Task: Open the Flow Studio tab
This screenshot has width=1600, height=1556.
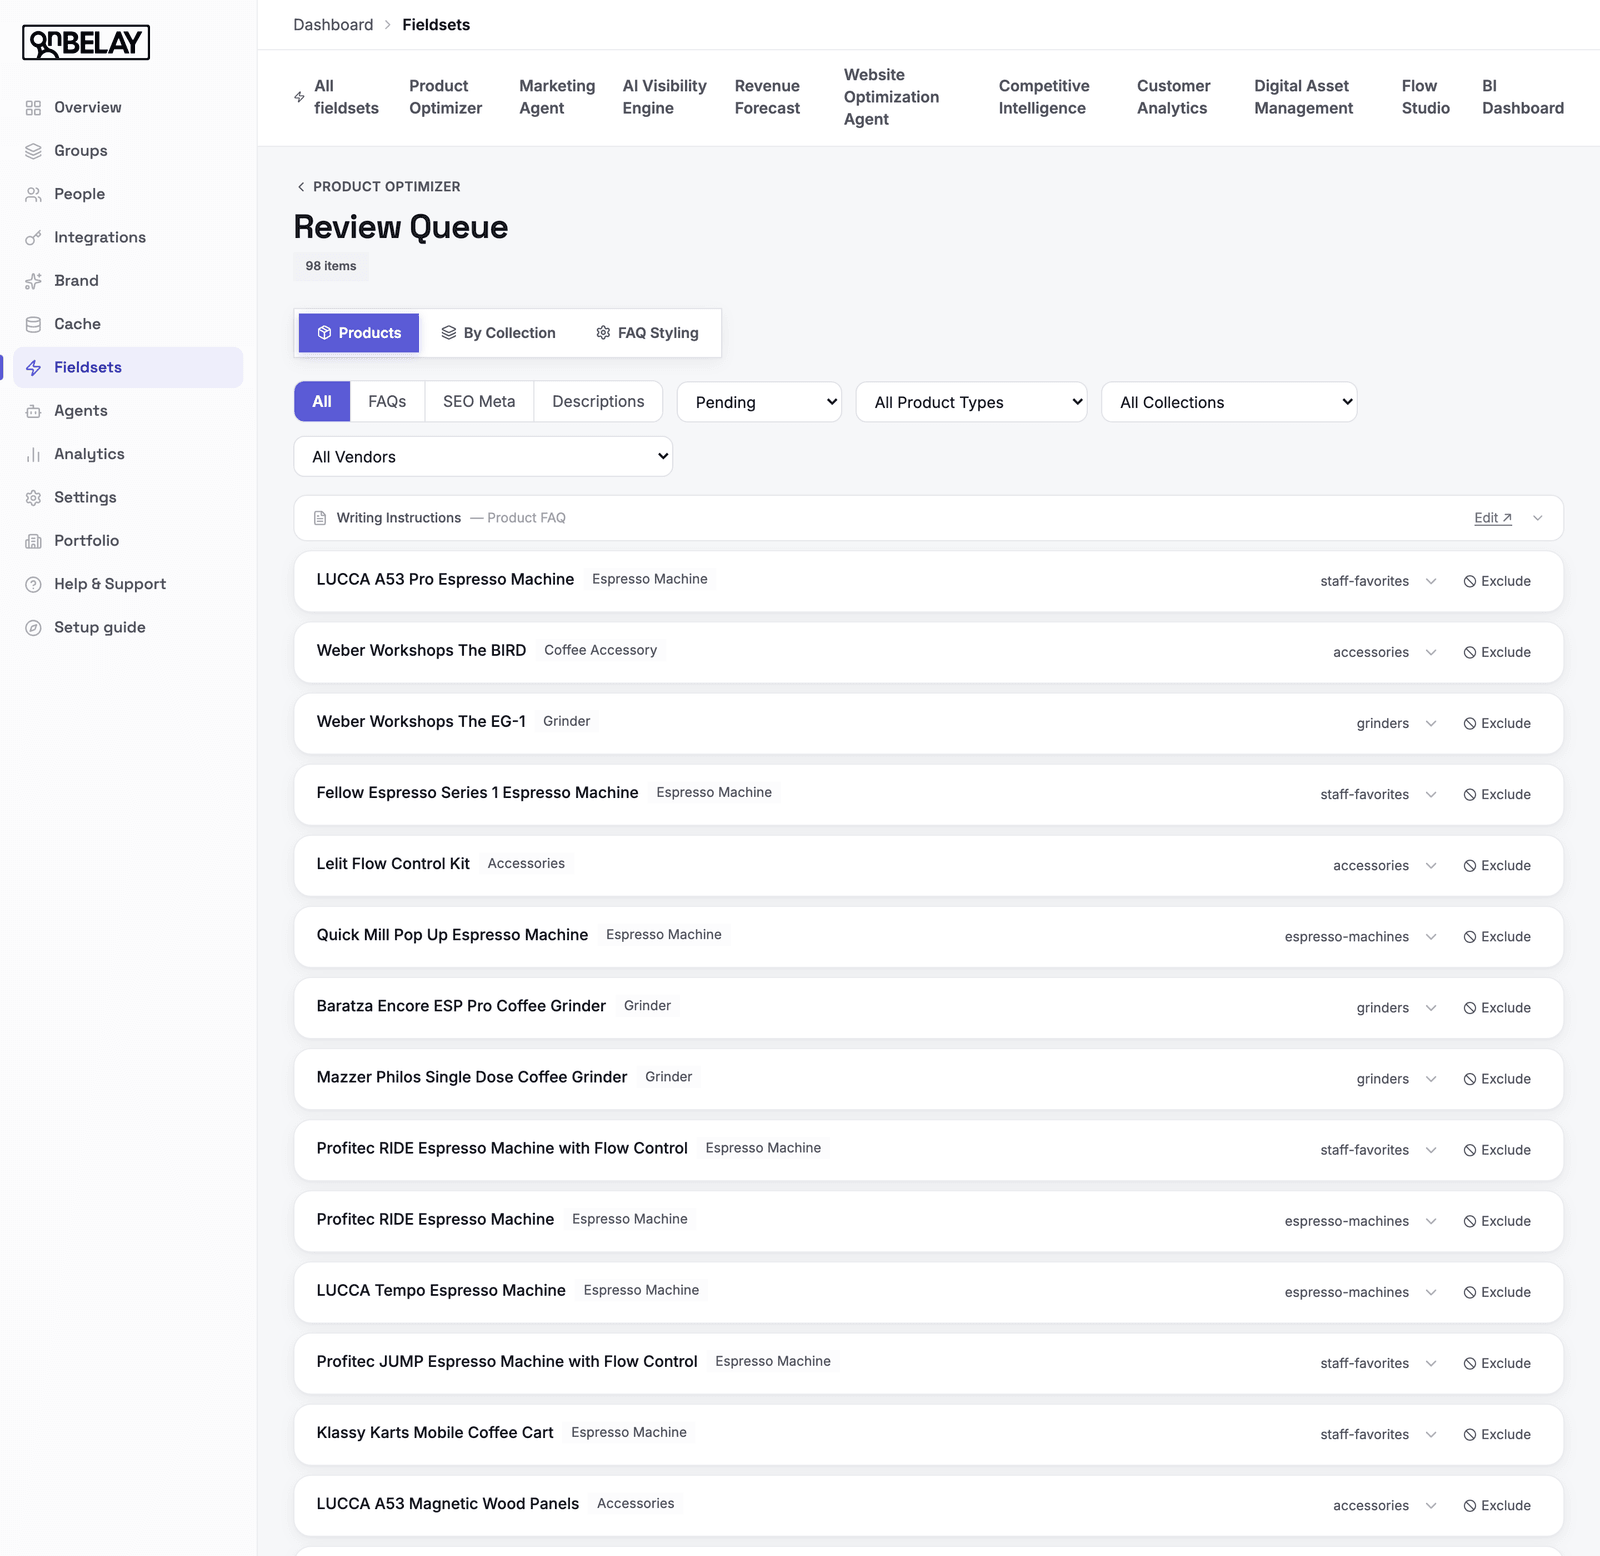Action: click(1425, 97)
